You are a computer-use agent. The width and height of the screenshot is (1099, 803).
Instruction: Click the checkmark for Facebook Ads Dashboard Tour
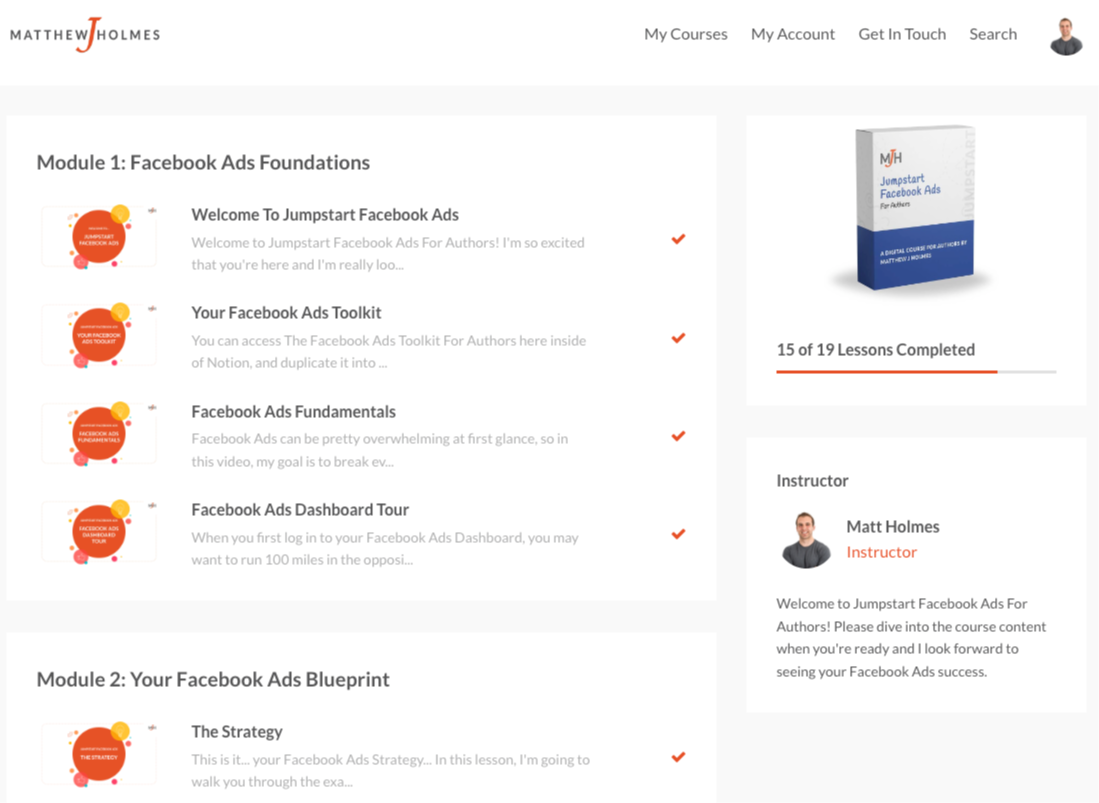tap(678, 534)
